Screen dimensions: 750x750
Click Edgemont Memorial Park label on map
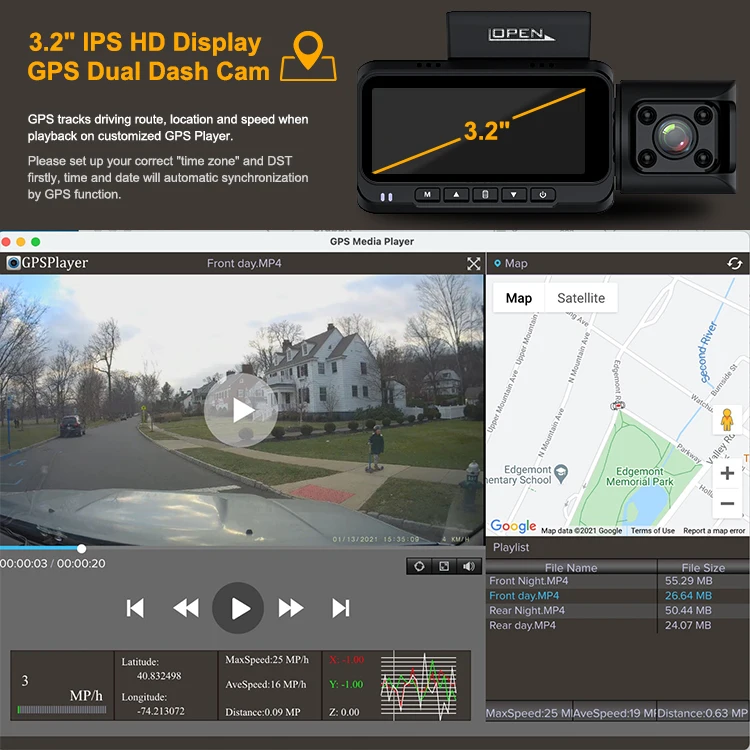pos(640,476)
